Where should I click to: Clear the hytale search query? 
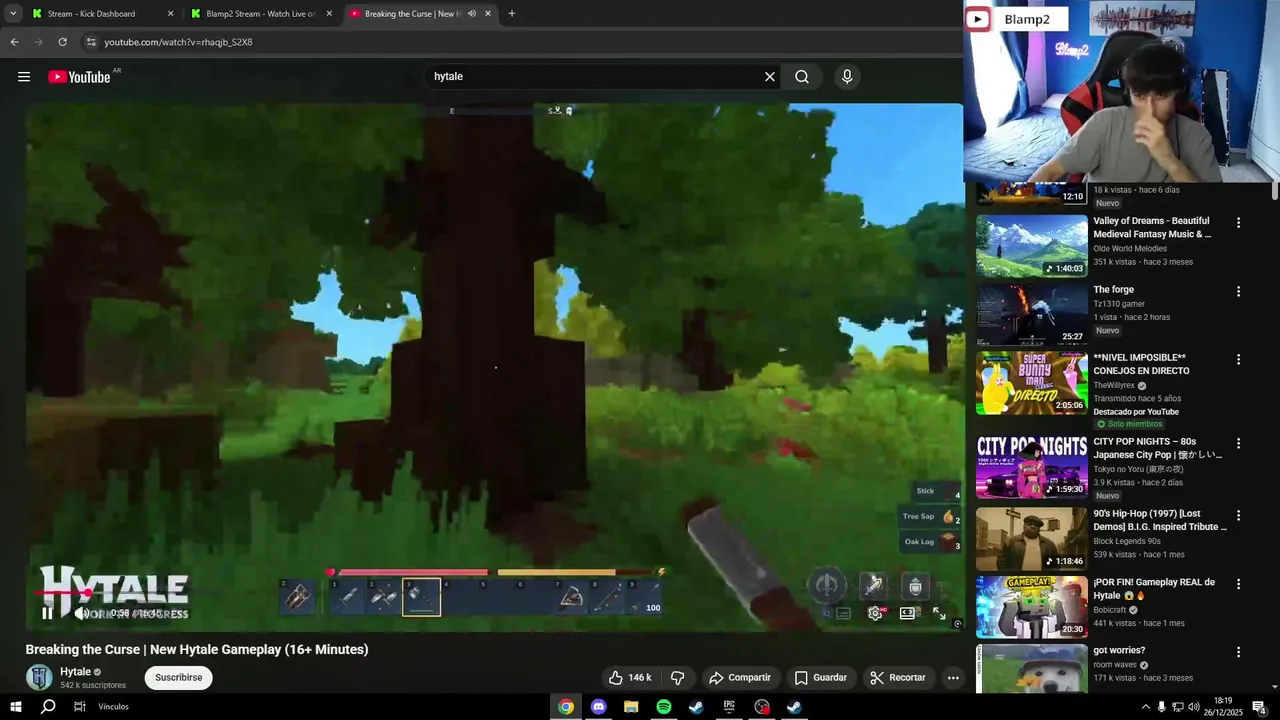770,77
